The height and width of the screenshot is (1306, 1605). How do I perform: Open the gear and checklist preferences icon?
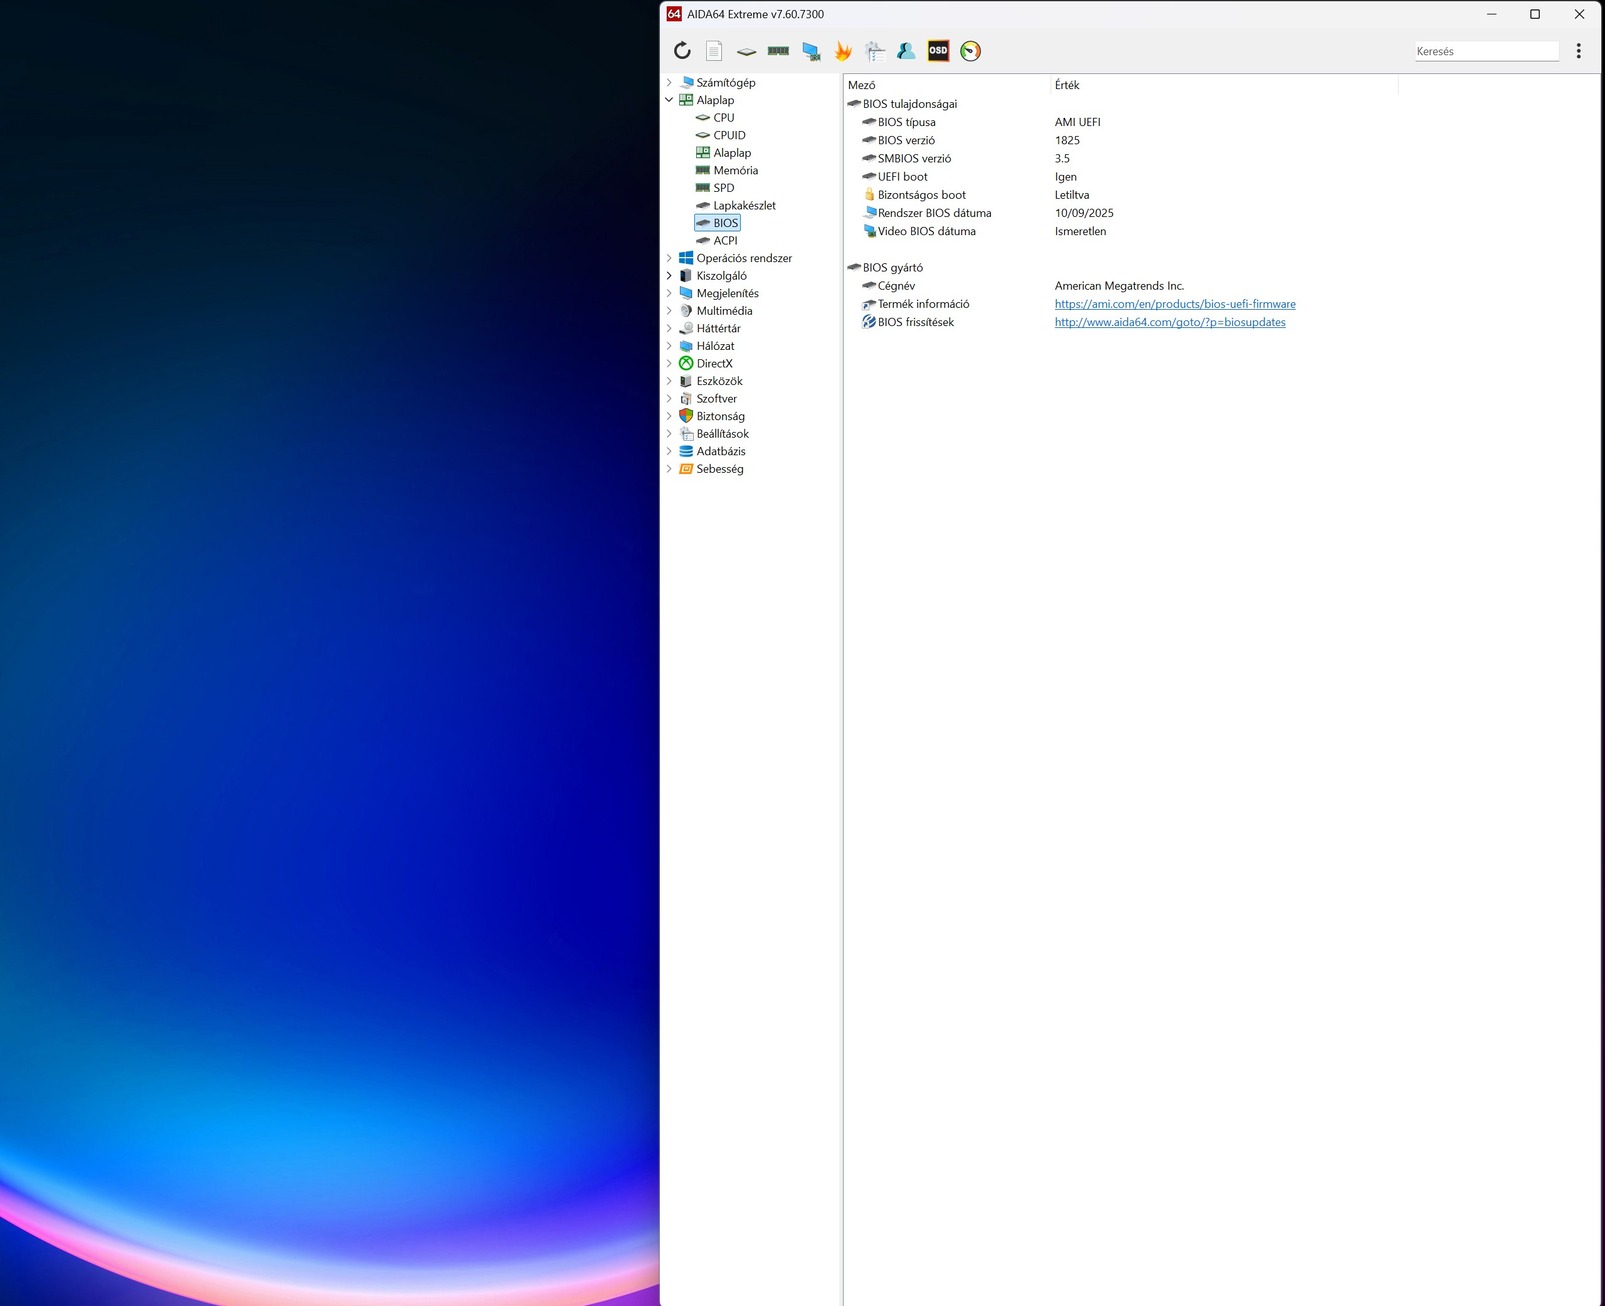click(x=875, y=51)
